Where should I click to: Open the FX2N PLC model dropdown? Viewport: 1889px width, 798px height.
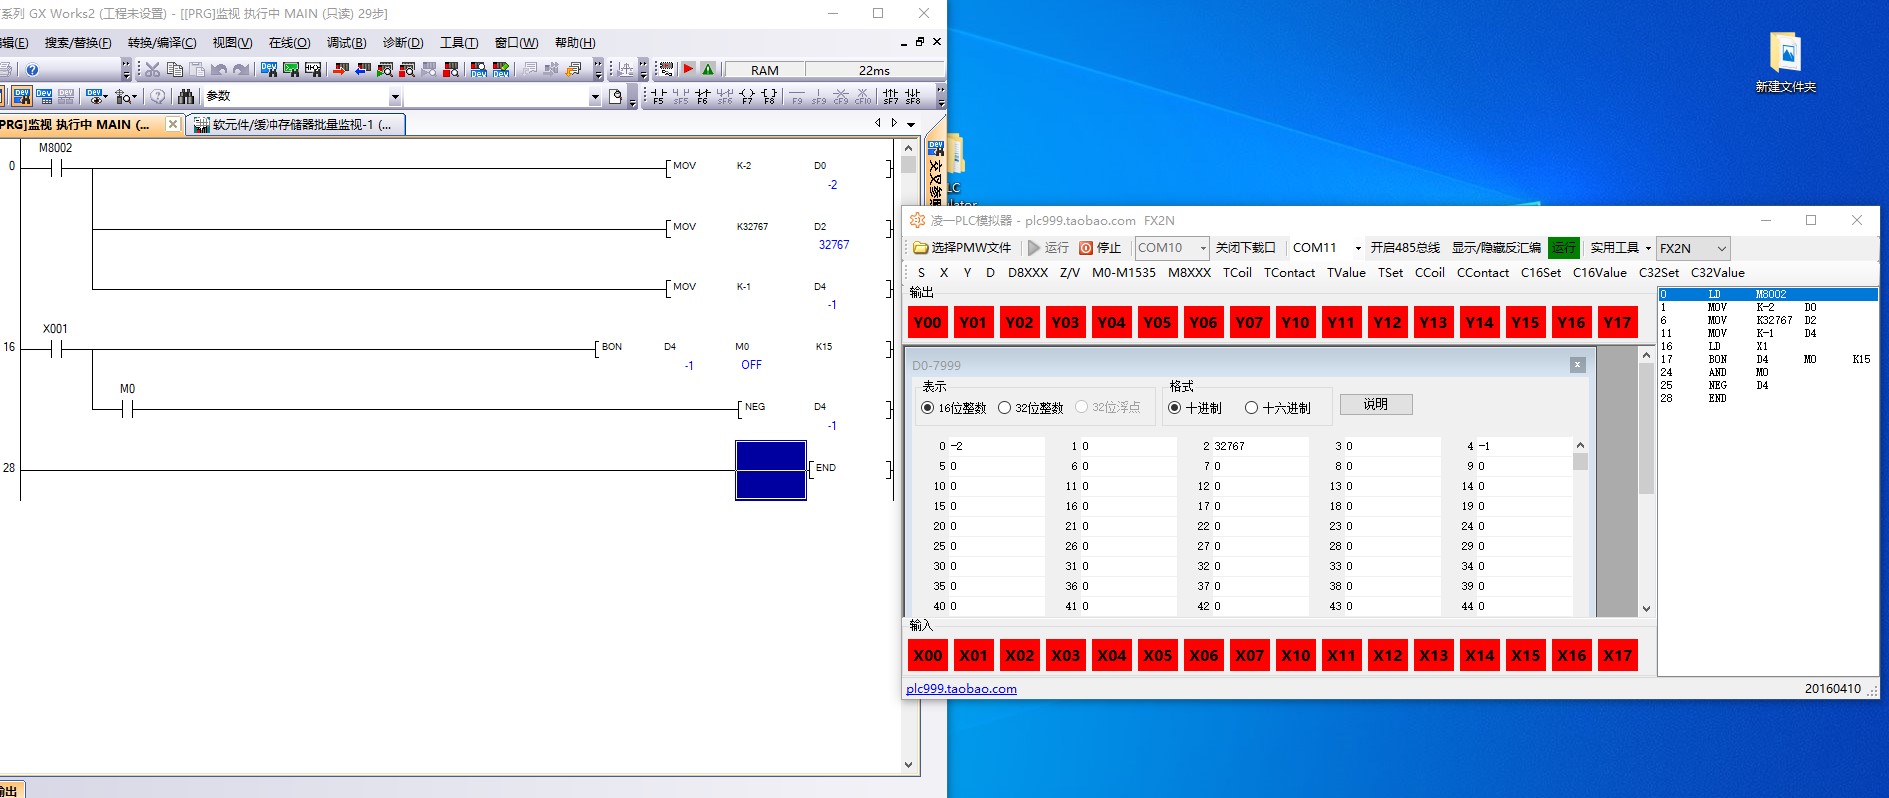[x=1721, y=249]
